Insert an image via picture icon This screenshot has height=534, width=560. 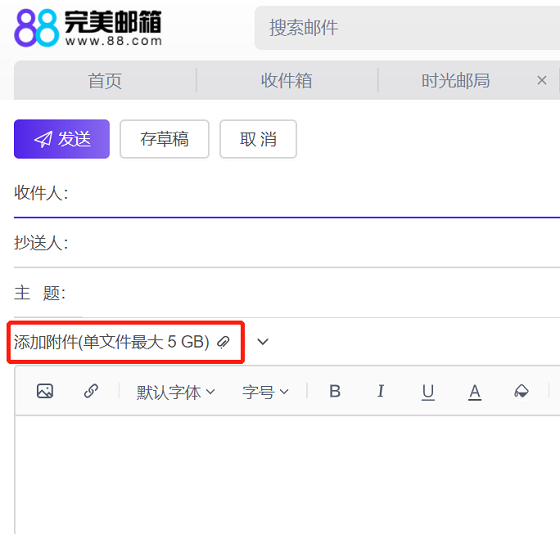pyautogui.click(x=45, y=391)
